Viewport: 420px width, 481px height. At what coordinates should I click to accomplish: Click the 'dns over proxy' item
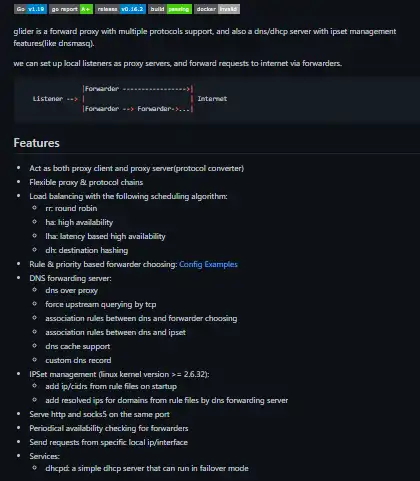(x=71, y=291)
